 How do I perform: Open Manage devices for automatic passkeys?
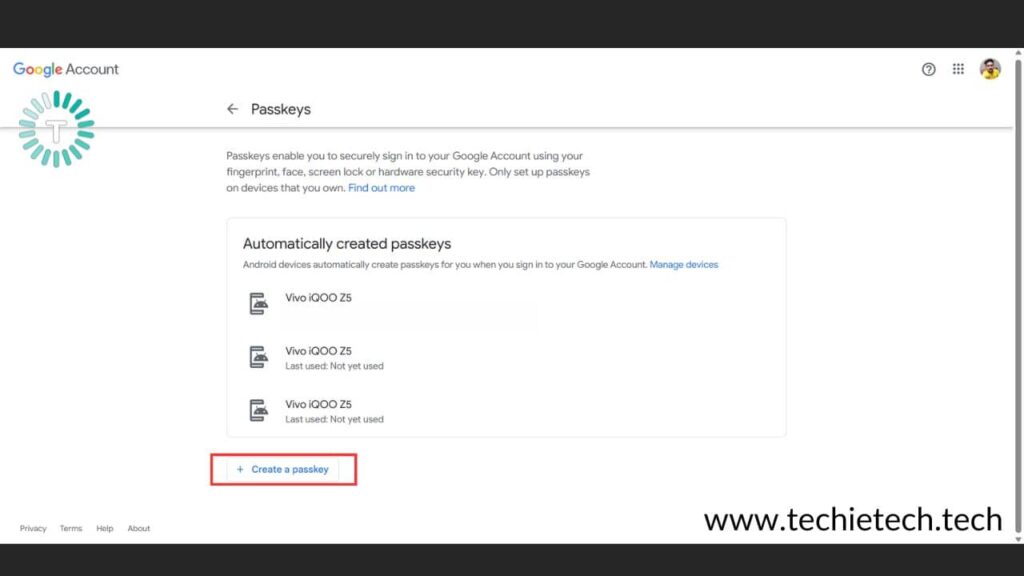point(684,264)
